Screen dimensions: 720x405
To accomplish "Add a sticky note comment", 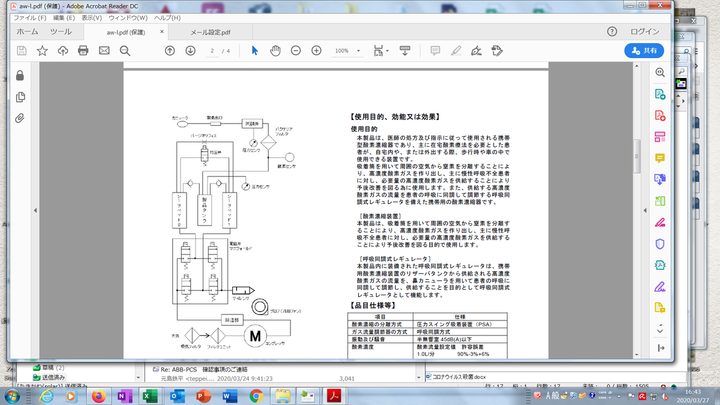I will click(x=435, y=50).
